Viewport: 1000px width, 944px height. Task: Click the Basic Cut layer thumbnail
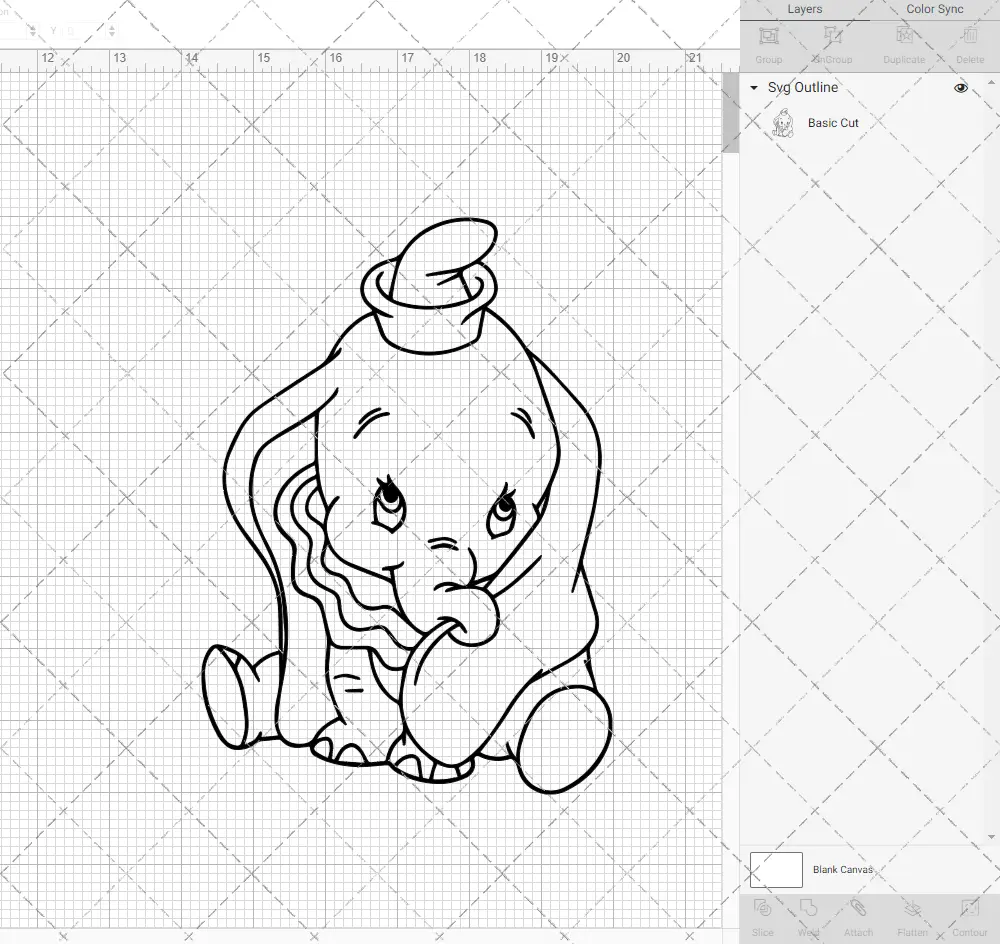[x=785, y=123]
